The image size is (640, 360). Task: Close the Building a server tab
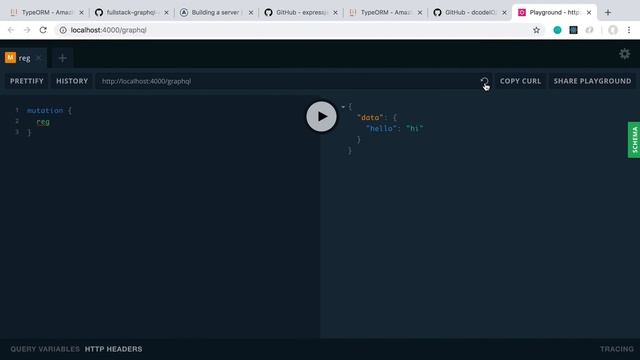(x=251, y=13)
